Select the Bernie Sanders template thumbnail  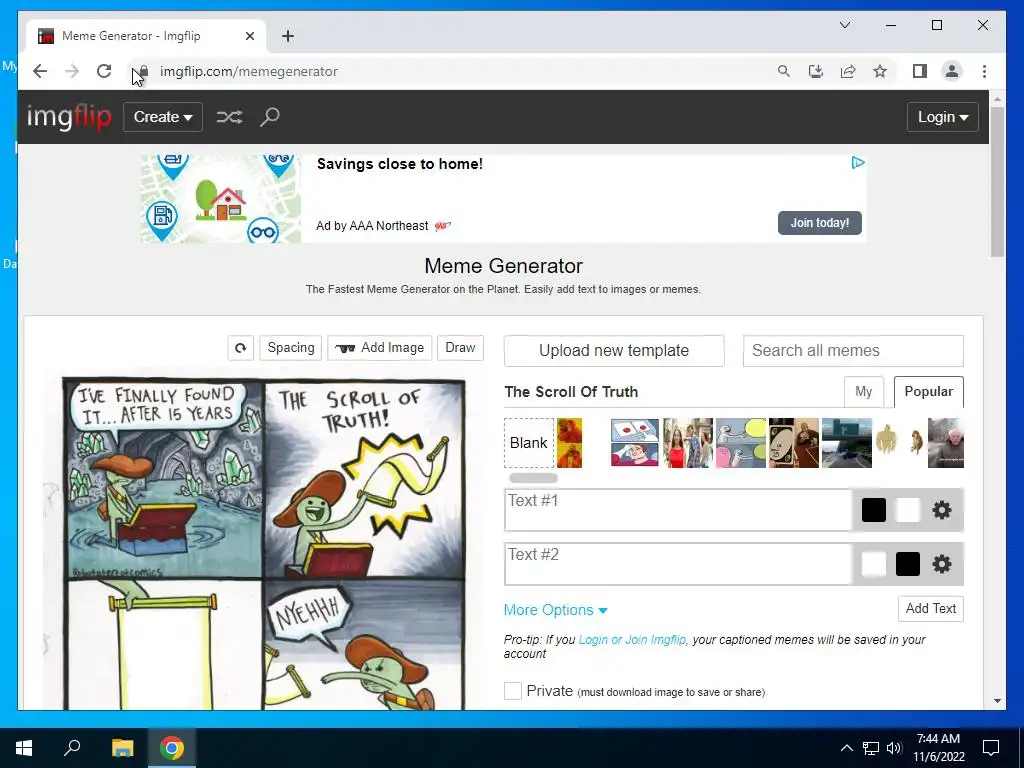click(946, 443)
